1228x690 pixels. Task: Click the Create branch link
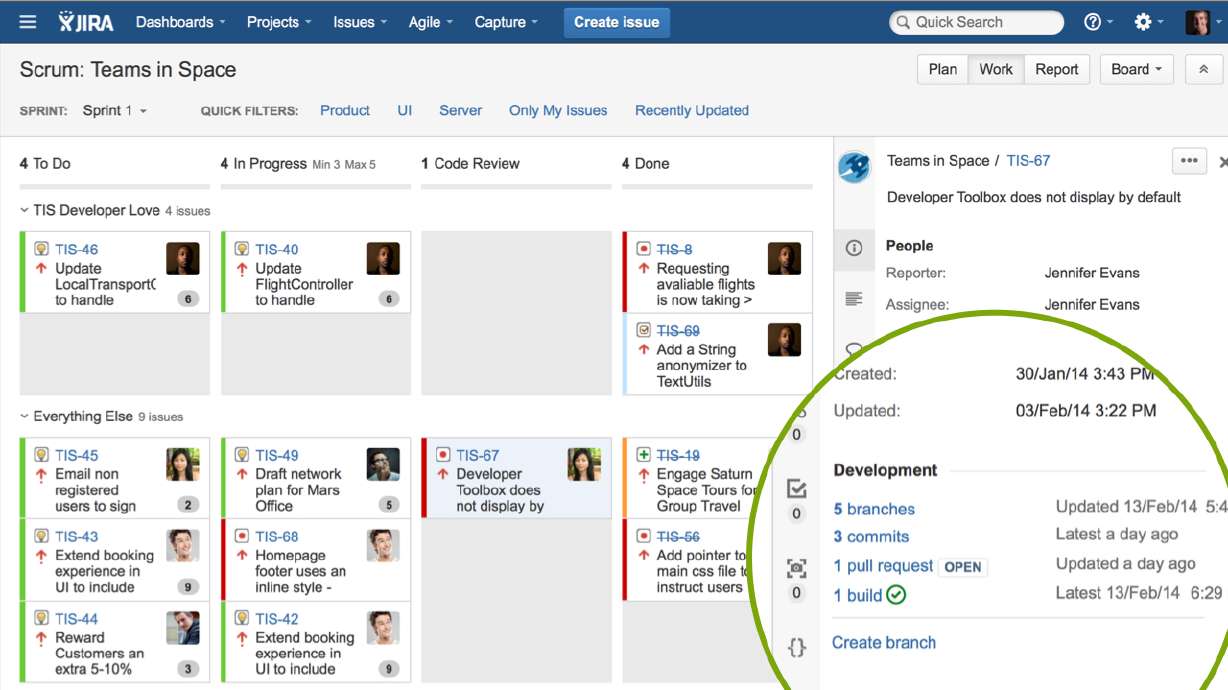[884, 642]
